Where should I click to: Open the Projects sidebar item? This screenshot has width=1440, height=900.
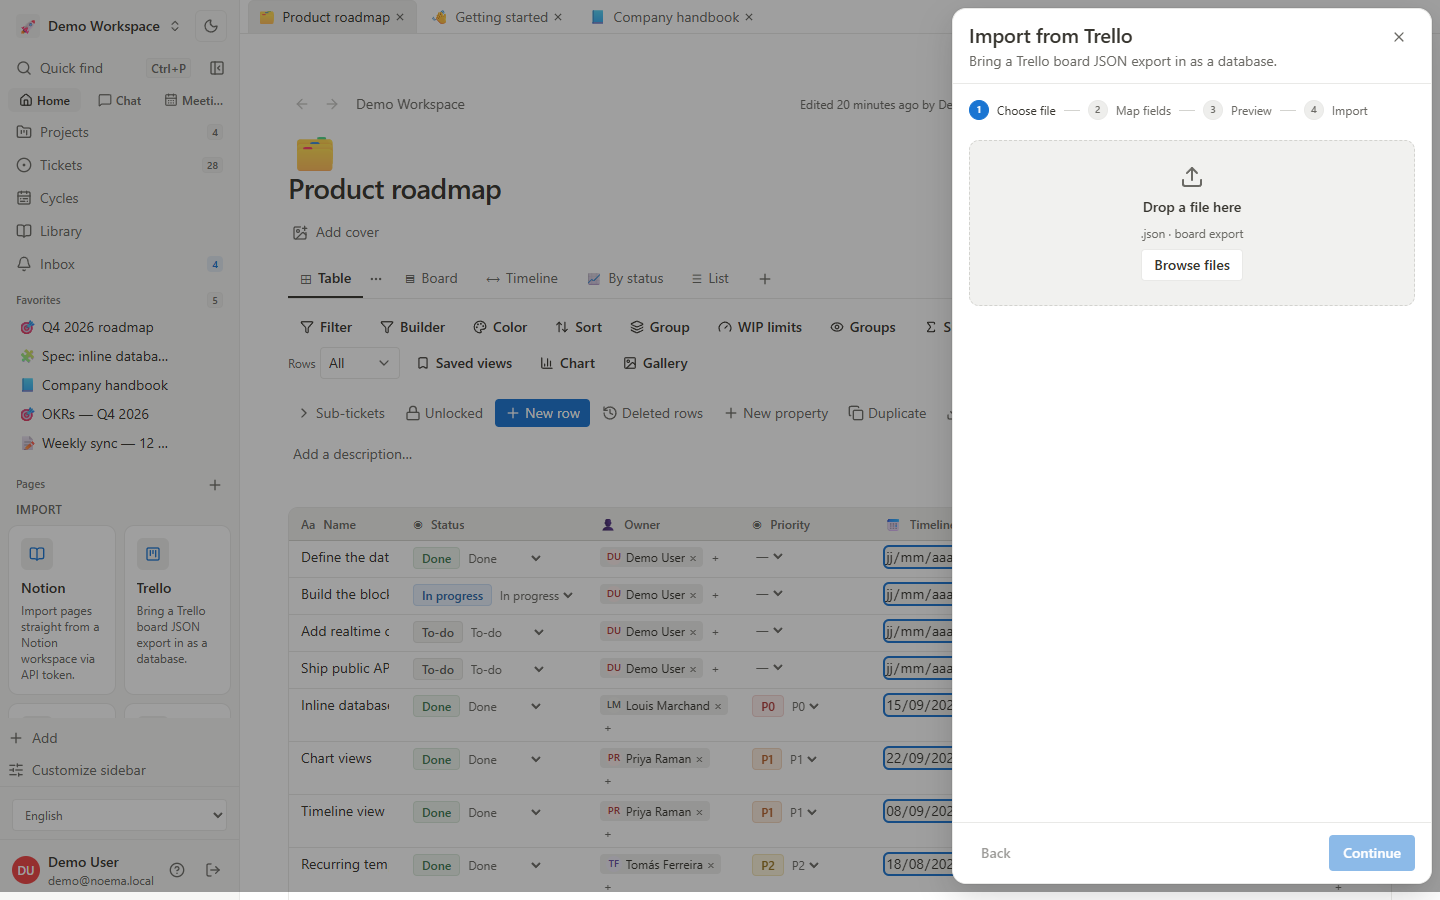tap(120, 132)
